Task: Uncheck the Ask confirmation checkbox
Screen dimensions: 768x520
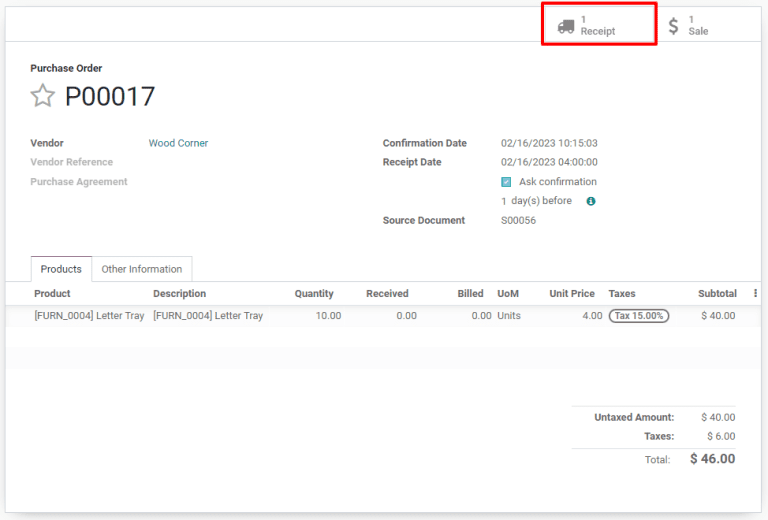Action: click(506, 182)
